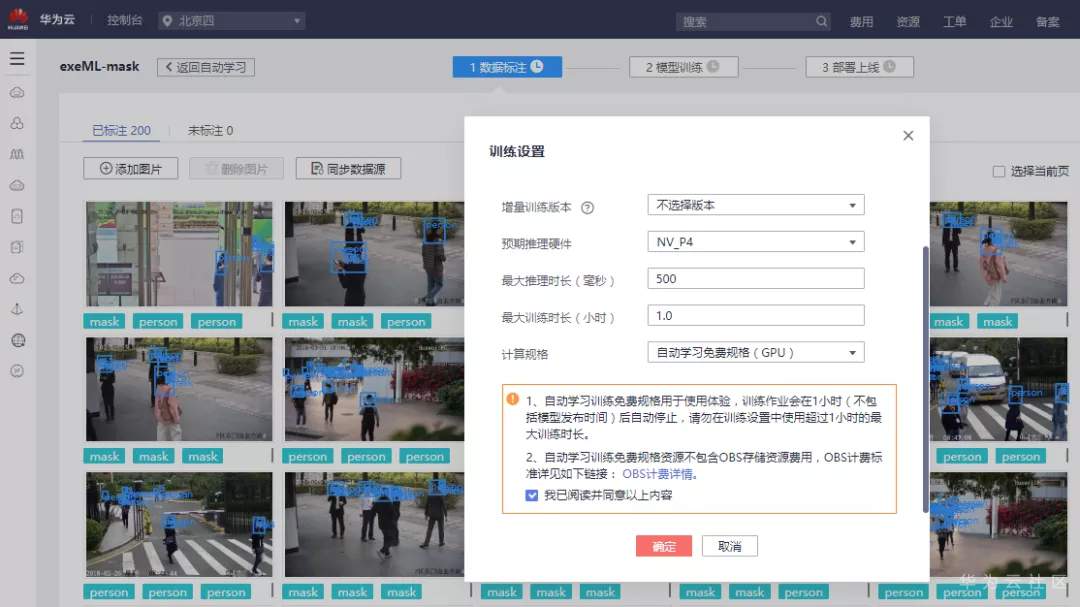Open the hamburger menu in the sidebar

[x=17, y=59]
